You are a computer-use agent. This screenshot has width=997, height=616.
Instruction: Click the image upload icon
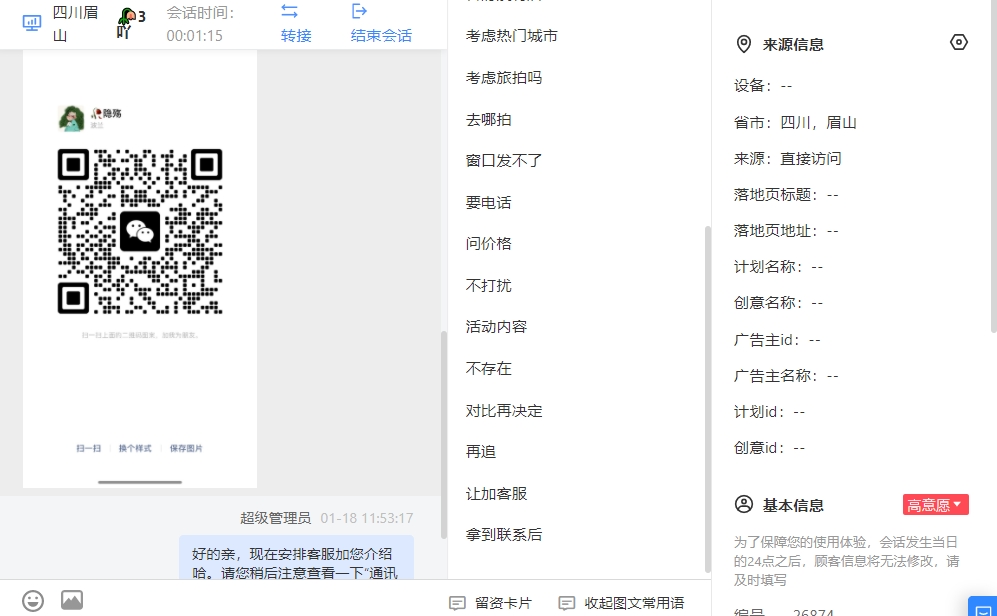coord(72,599)
